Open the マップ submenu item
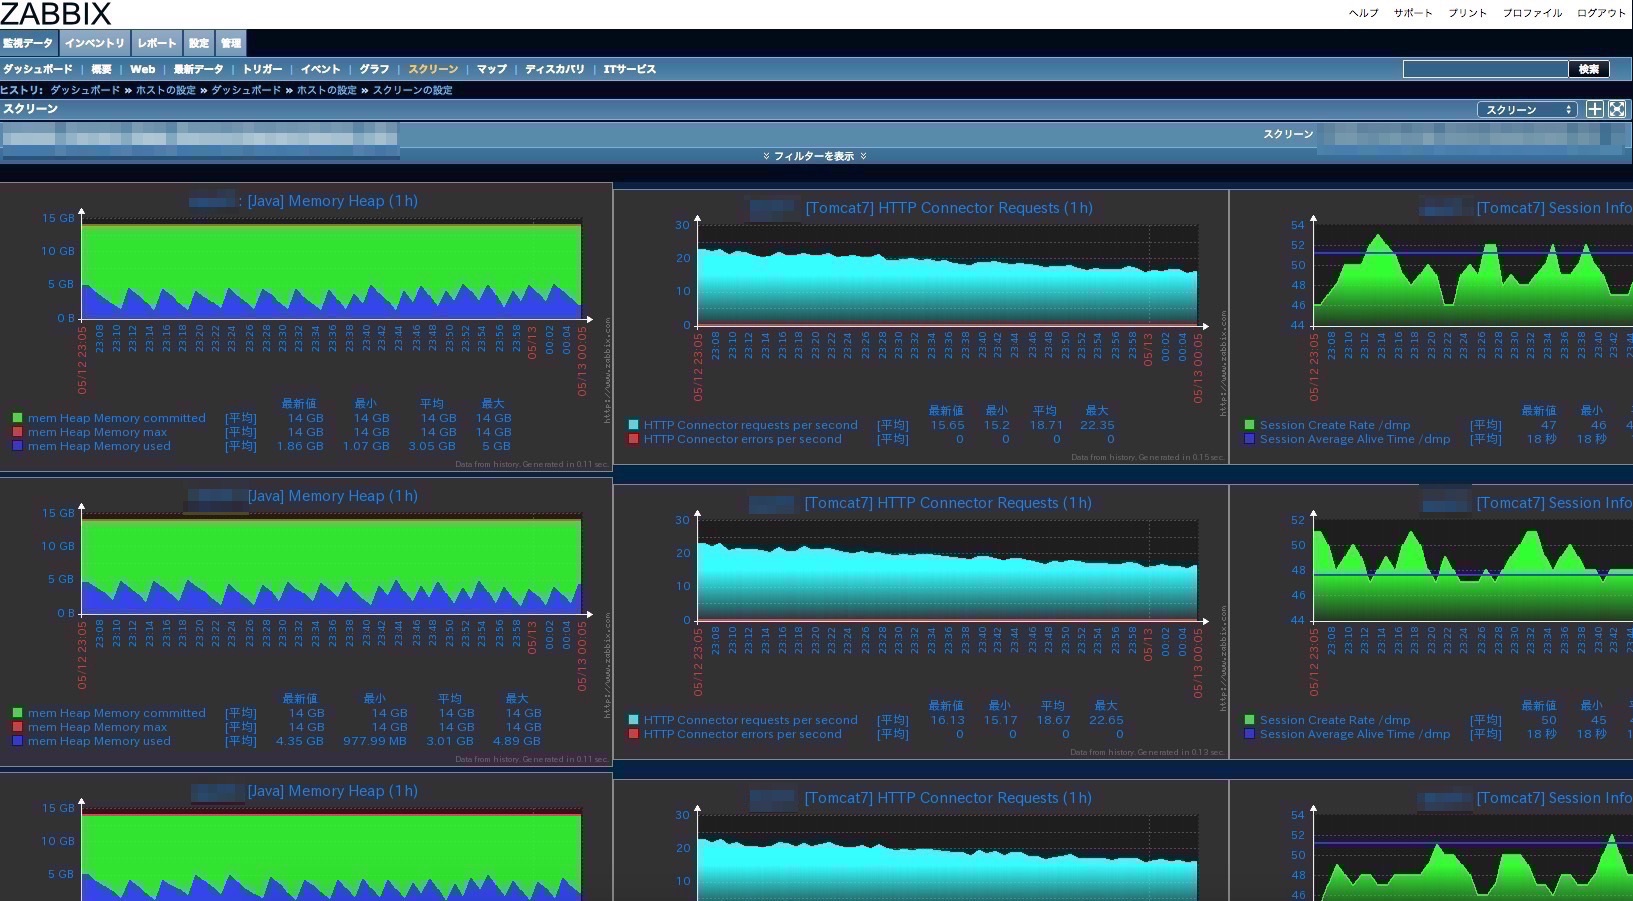 [491, 69]
